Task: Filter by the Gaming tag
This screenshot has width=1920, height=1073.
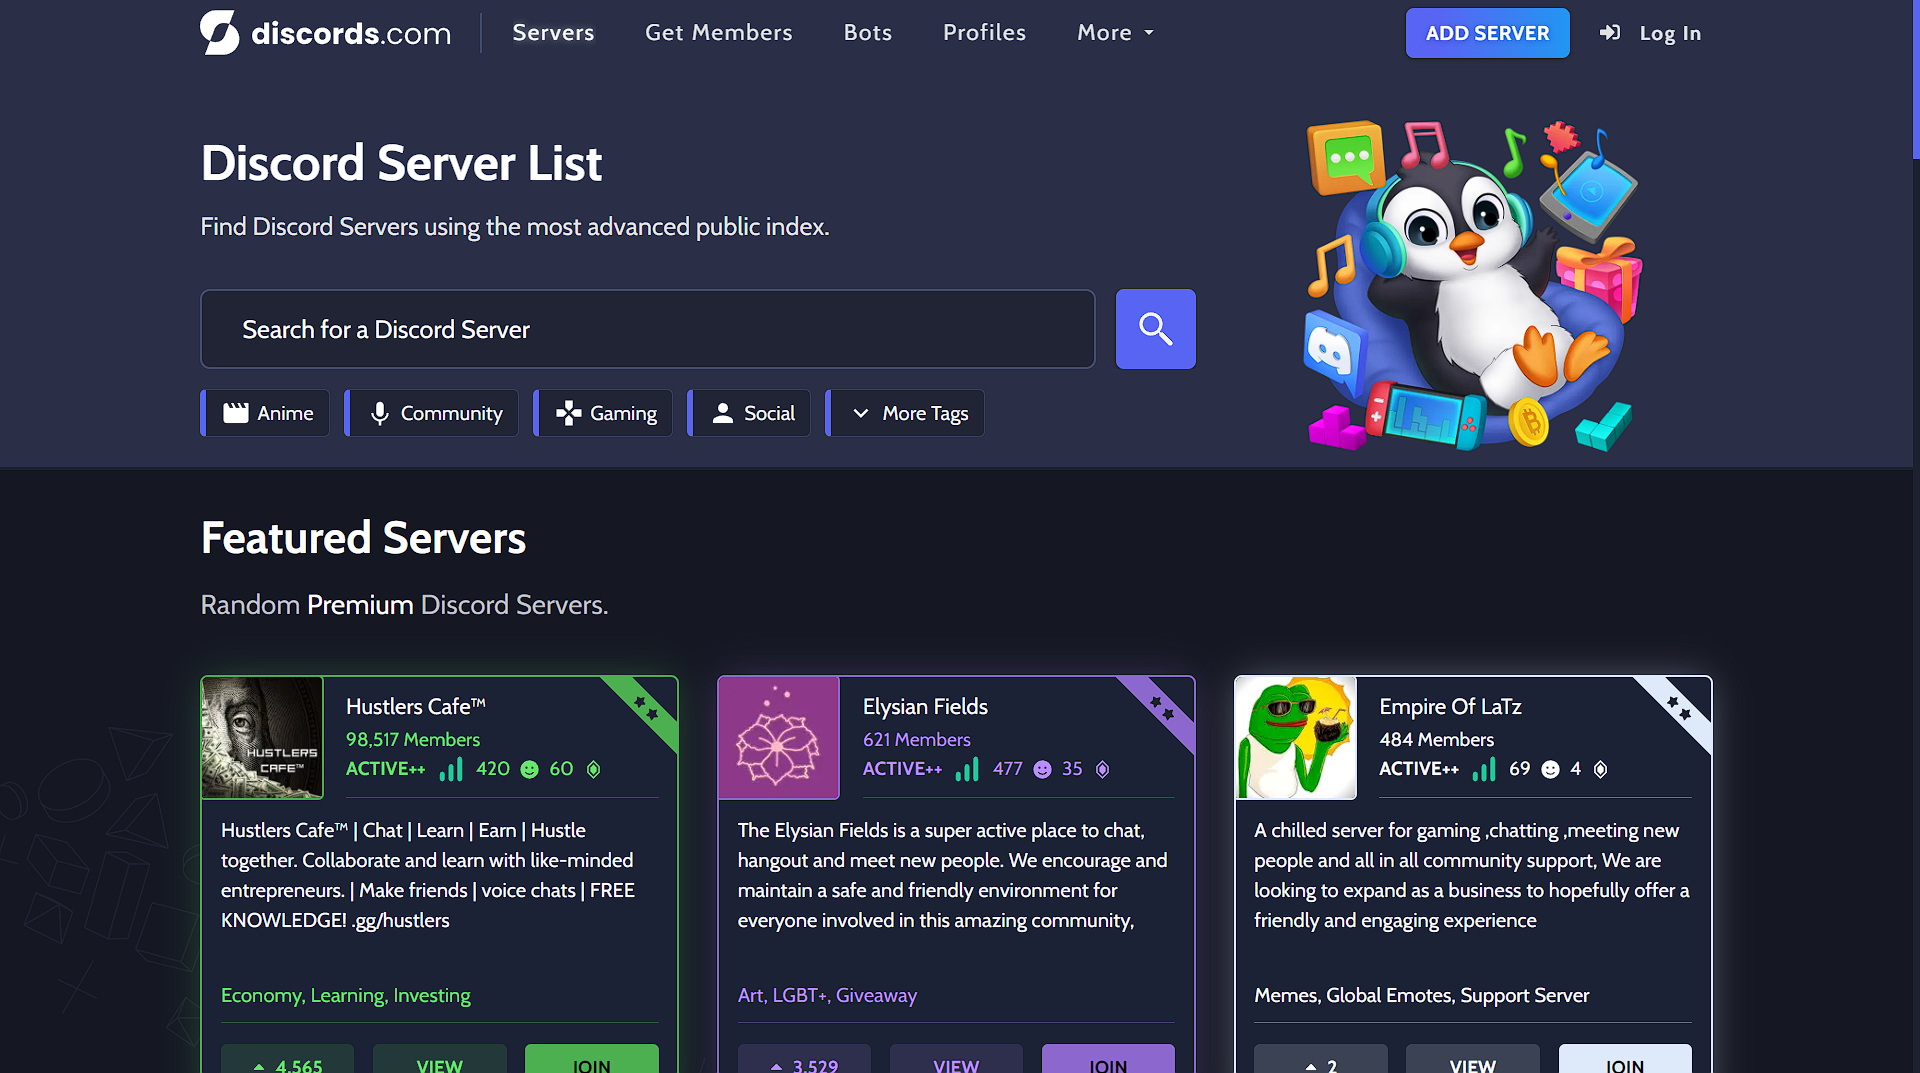Action: [x=603, y=413]
